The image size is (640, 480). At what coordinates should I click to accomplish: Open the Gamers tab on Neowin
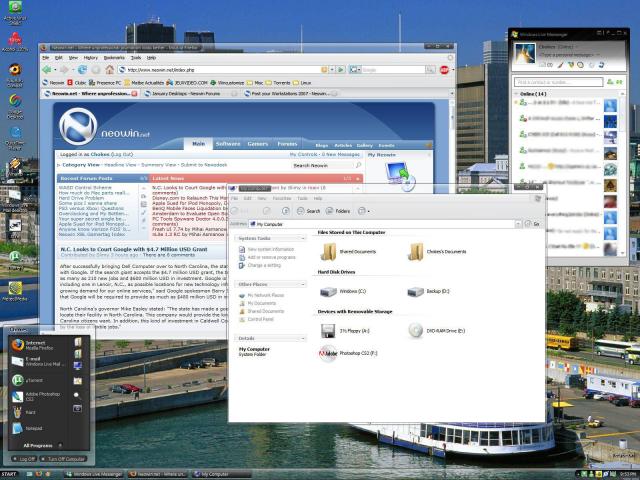click(x=258, y=144)
